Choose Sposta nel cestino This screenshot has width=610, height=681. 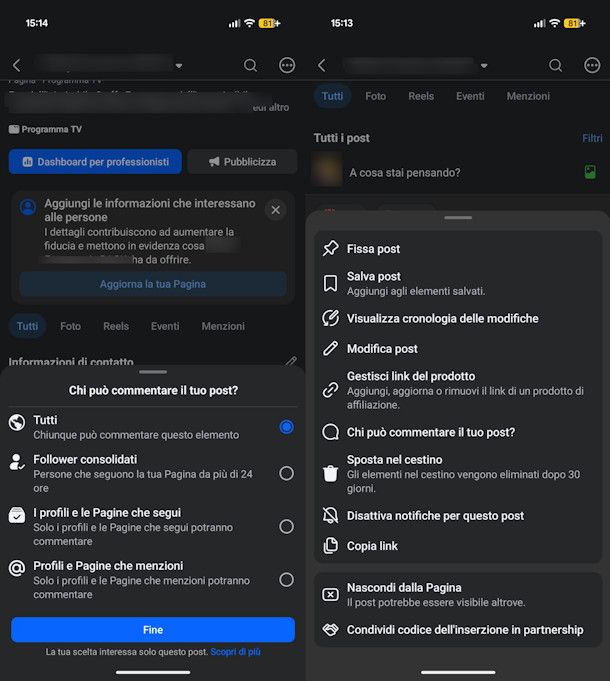(458, 473)
